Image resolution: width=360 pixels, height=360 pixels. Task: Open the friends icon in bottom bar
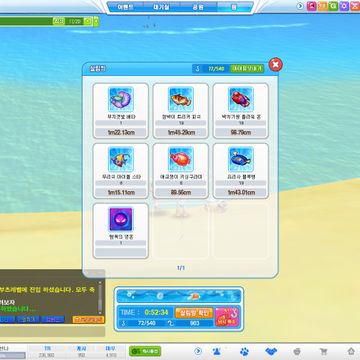pyautogui.click(x=217, y=351)
